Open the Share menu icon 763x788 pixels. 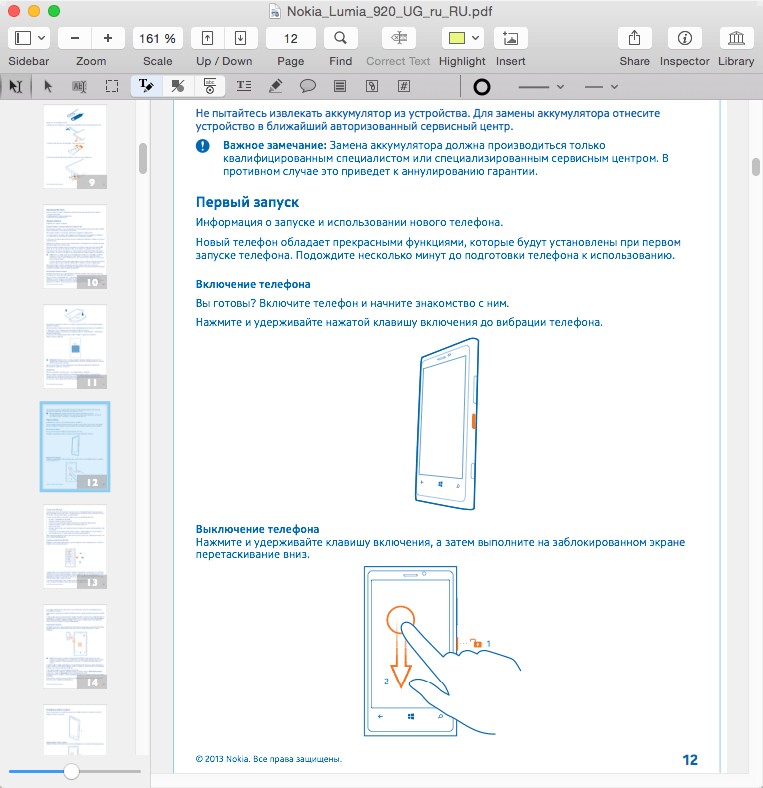634,38
